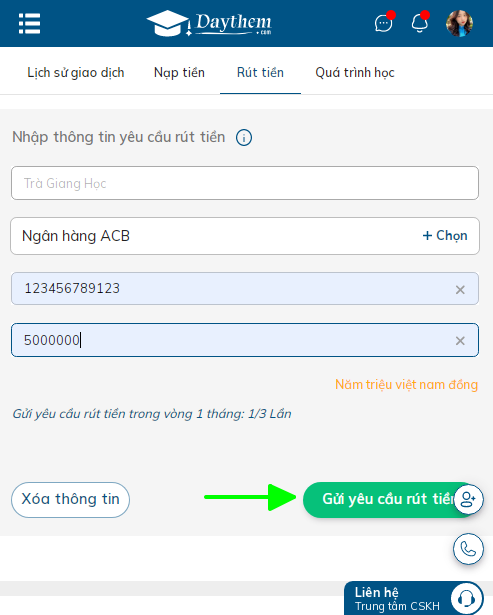Click the headset support icon
Image resolution: width=493 pixels, height=615 pixels.
tap(466, 599)
